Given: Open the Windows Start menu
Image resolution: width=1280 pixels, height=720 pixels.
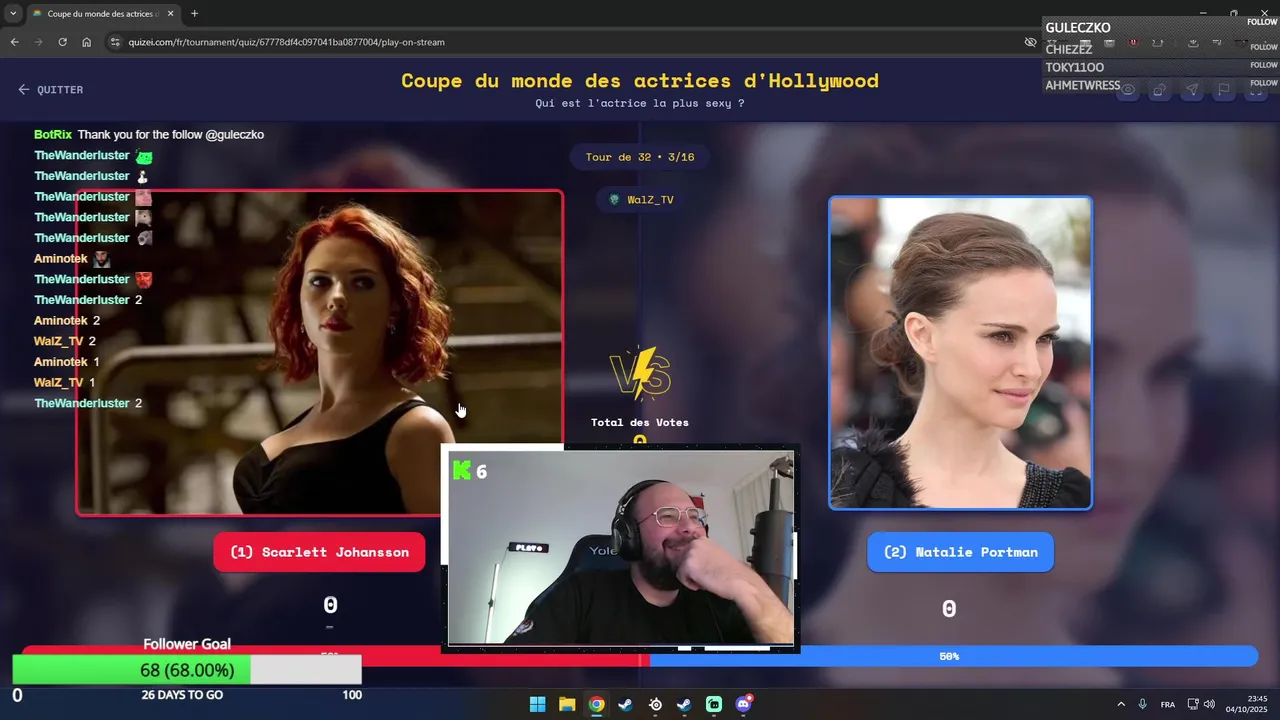Looking at the screenshot, I should pyautogui.click(x=538, y=704).
